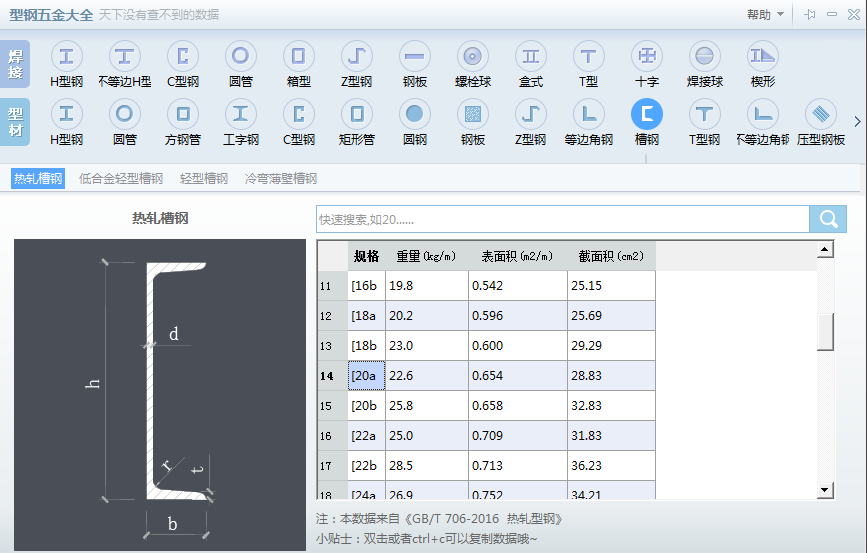867x553 pixels.
Task: Select the [18b specification cell
Action: [367, 346]
